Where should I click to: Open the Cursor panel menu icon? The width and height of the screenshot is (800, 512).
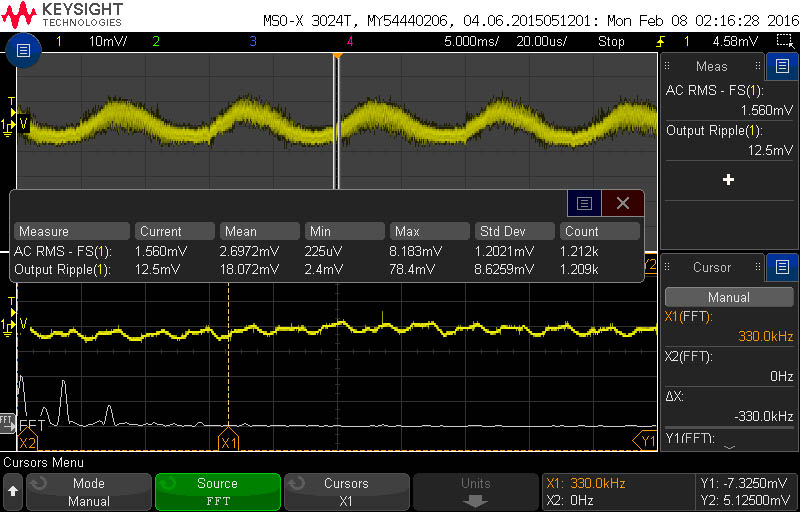(x=782, y=267)
